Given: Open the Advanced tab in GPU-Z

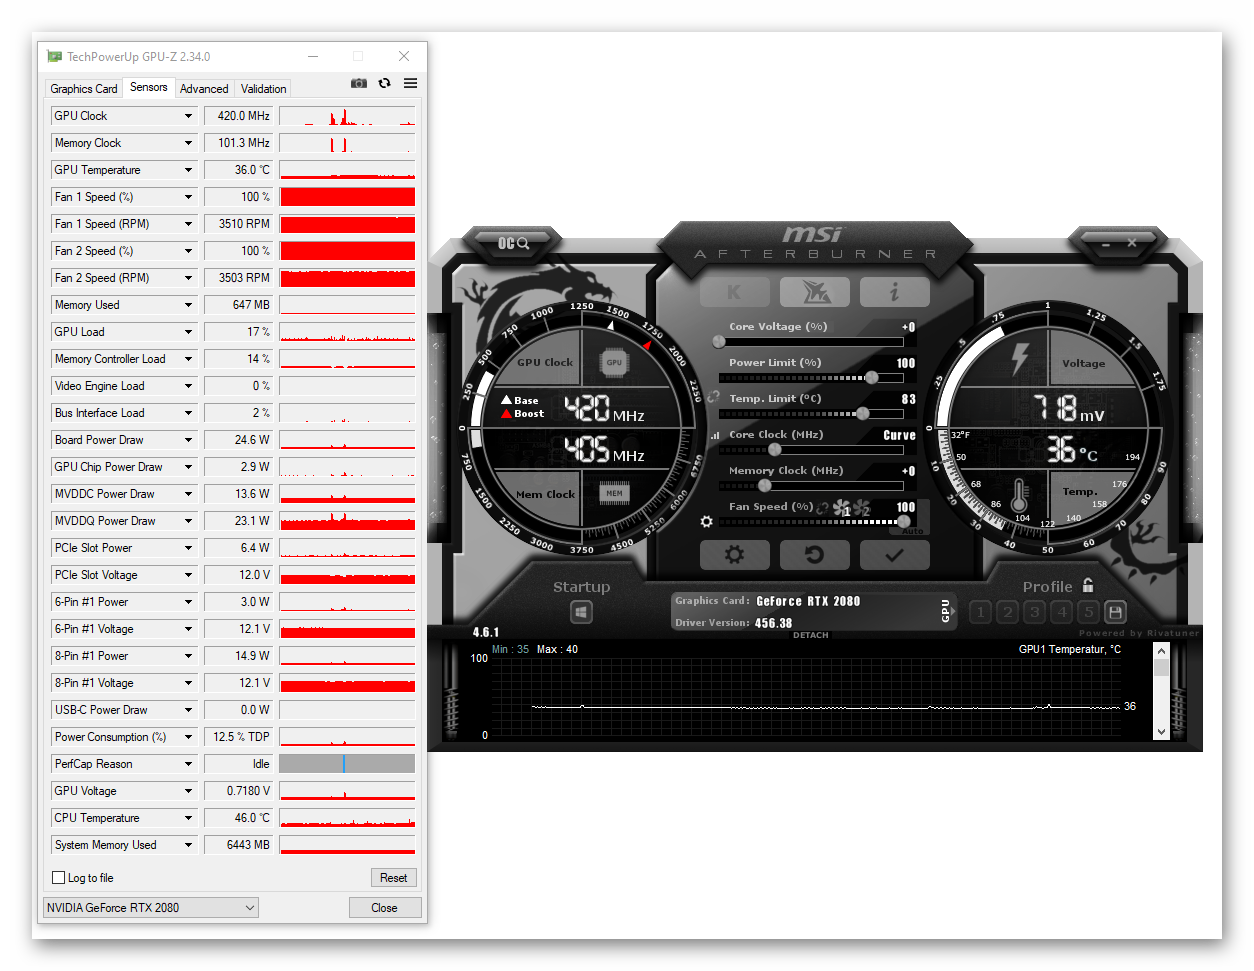Looking at the screenshot, I should pyautogui.click(x=204, y=89).
